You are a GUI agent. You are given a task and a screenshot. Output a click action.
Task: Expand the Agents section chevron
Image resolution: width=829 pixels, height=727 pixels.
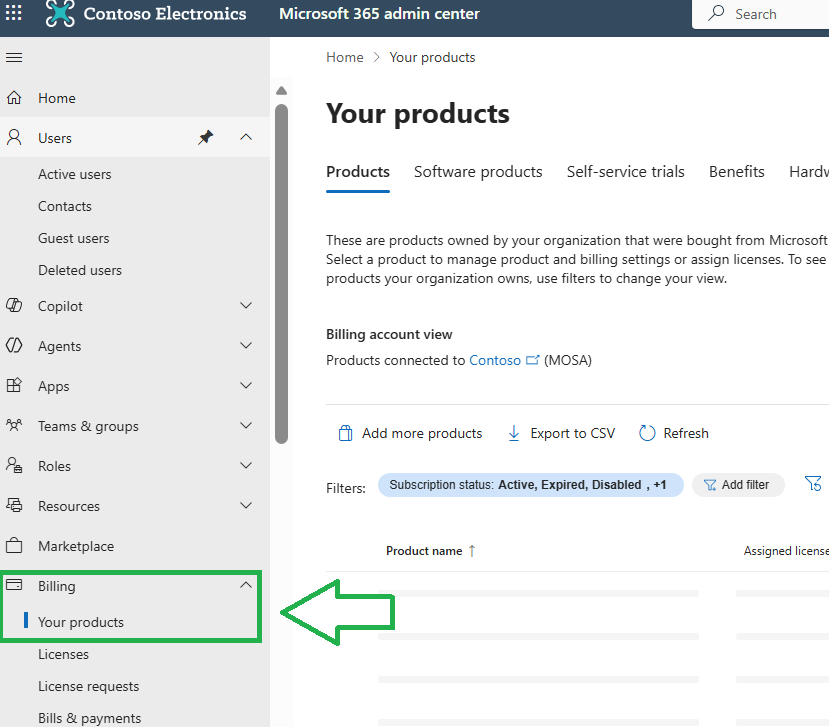pos(246,346)
